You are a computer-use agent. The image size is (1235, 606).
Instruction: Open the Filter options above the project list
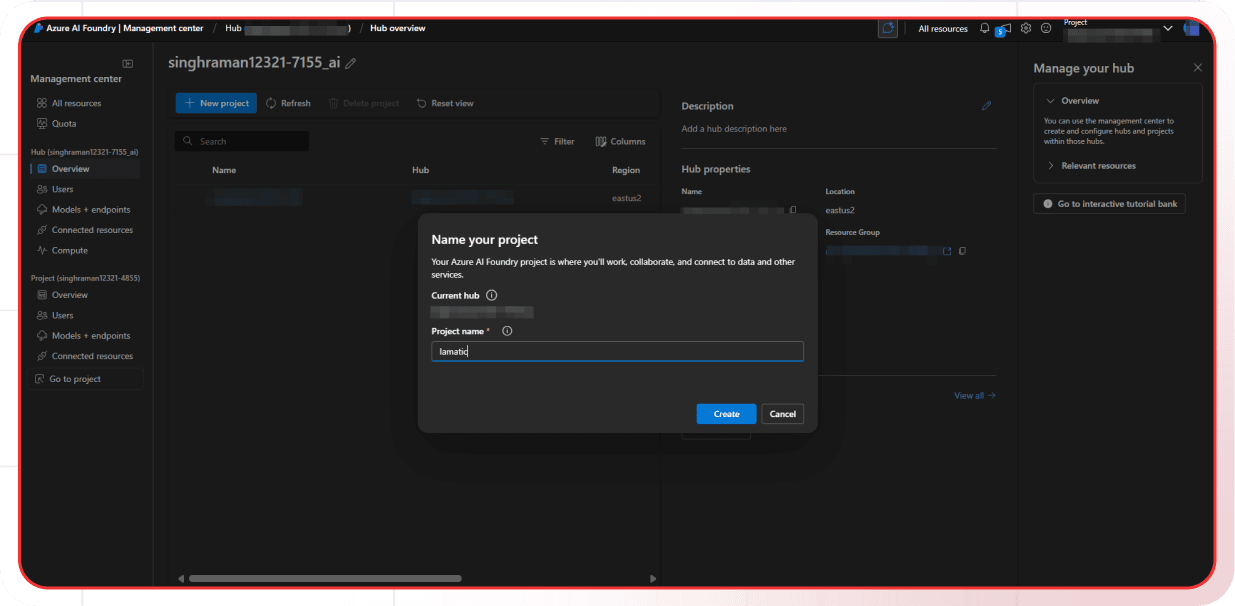pyautogui.click(x=556, y=141)
